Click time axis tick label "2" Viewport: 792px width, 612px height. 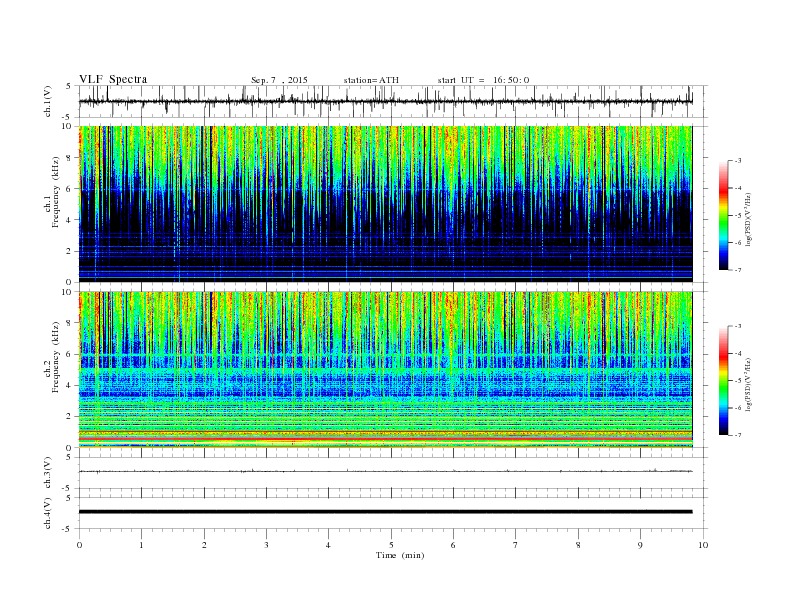click(204, 545)
